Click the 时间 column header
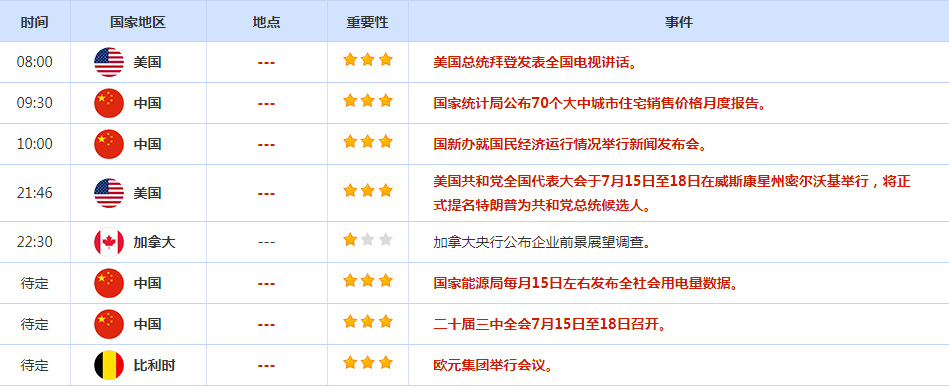The width and height of the screenshot is (949, 388). point(34,22)
